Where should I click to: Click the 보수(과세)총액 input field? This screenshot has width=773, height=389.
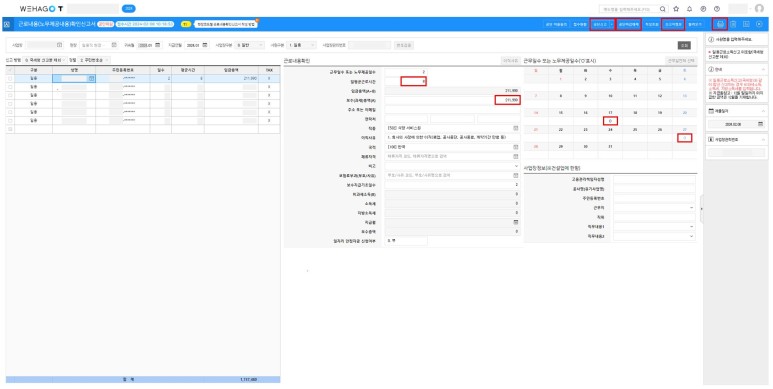[x=452, y=100]
